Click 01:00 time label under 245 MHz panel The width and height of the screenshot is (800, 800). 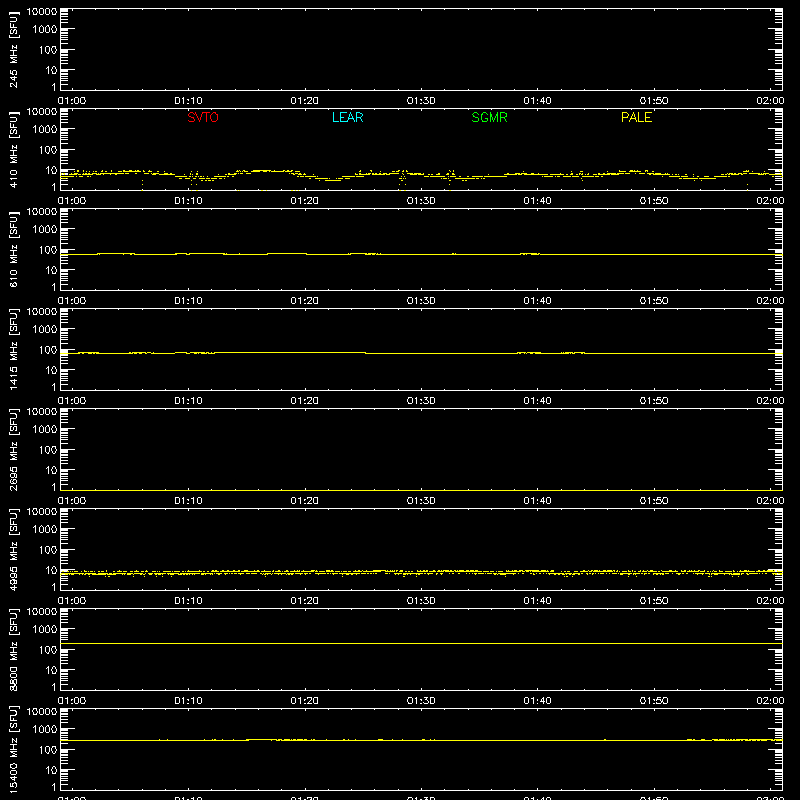coord(72,101)
